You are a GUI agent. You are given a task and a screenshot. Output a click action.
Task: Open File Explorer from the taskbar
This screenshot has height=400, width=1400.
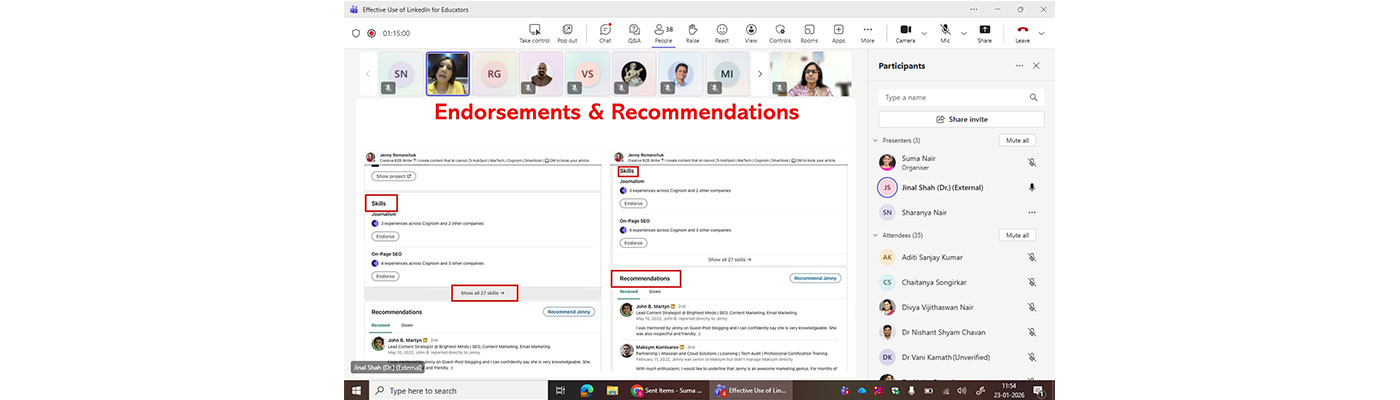tap(612, 391)
